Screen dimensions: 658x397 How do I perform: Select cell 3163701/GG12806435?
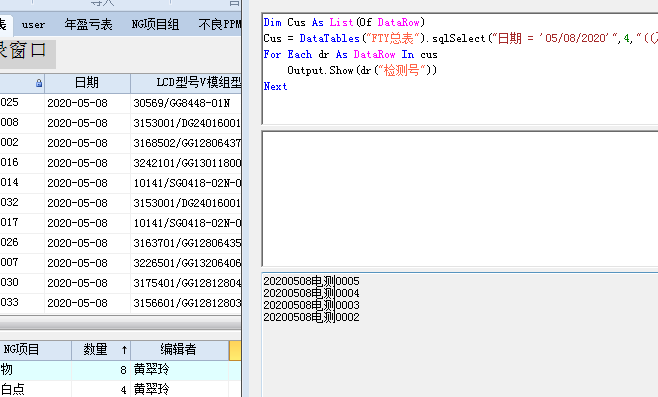[186, 243]
